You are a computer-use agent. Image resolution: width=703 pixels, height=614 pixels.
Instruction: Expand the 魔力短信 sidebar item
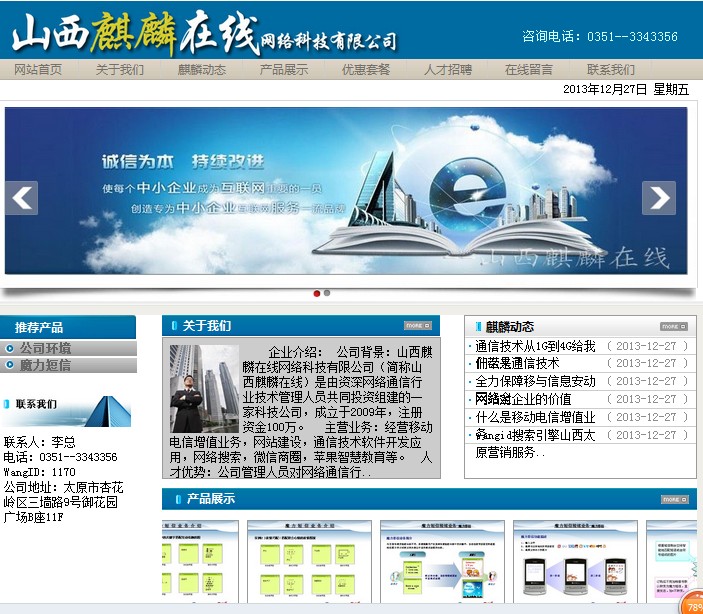[x=46, y=365]
